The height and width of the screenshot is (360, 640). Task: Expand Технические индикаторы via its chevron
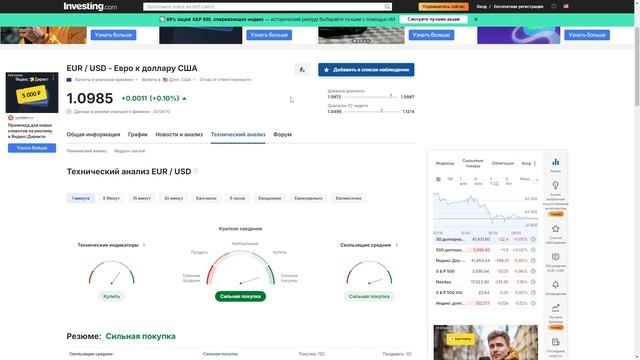[x=144, y=245]
